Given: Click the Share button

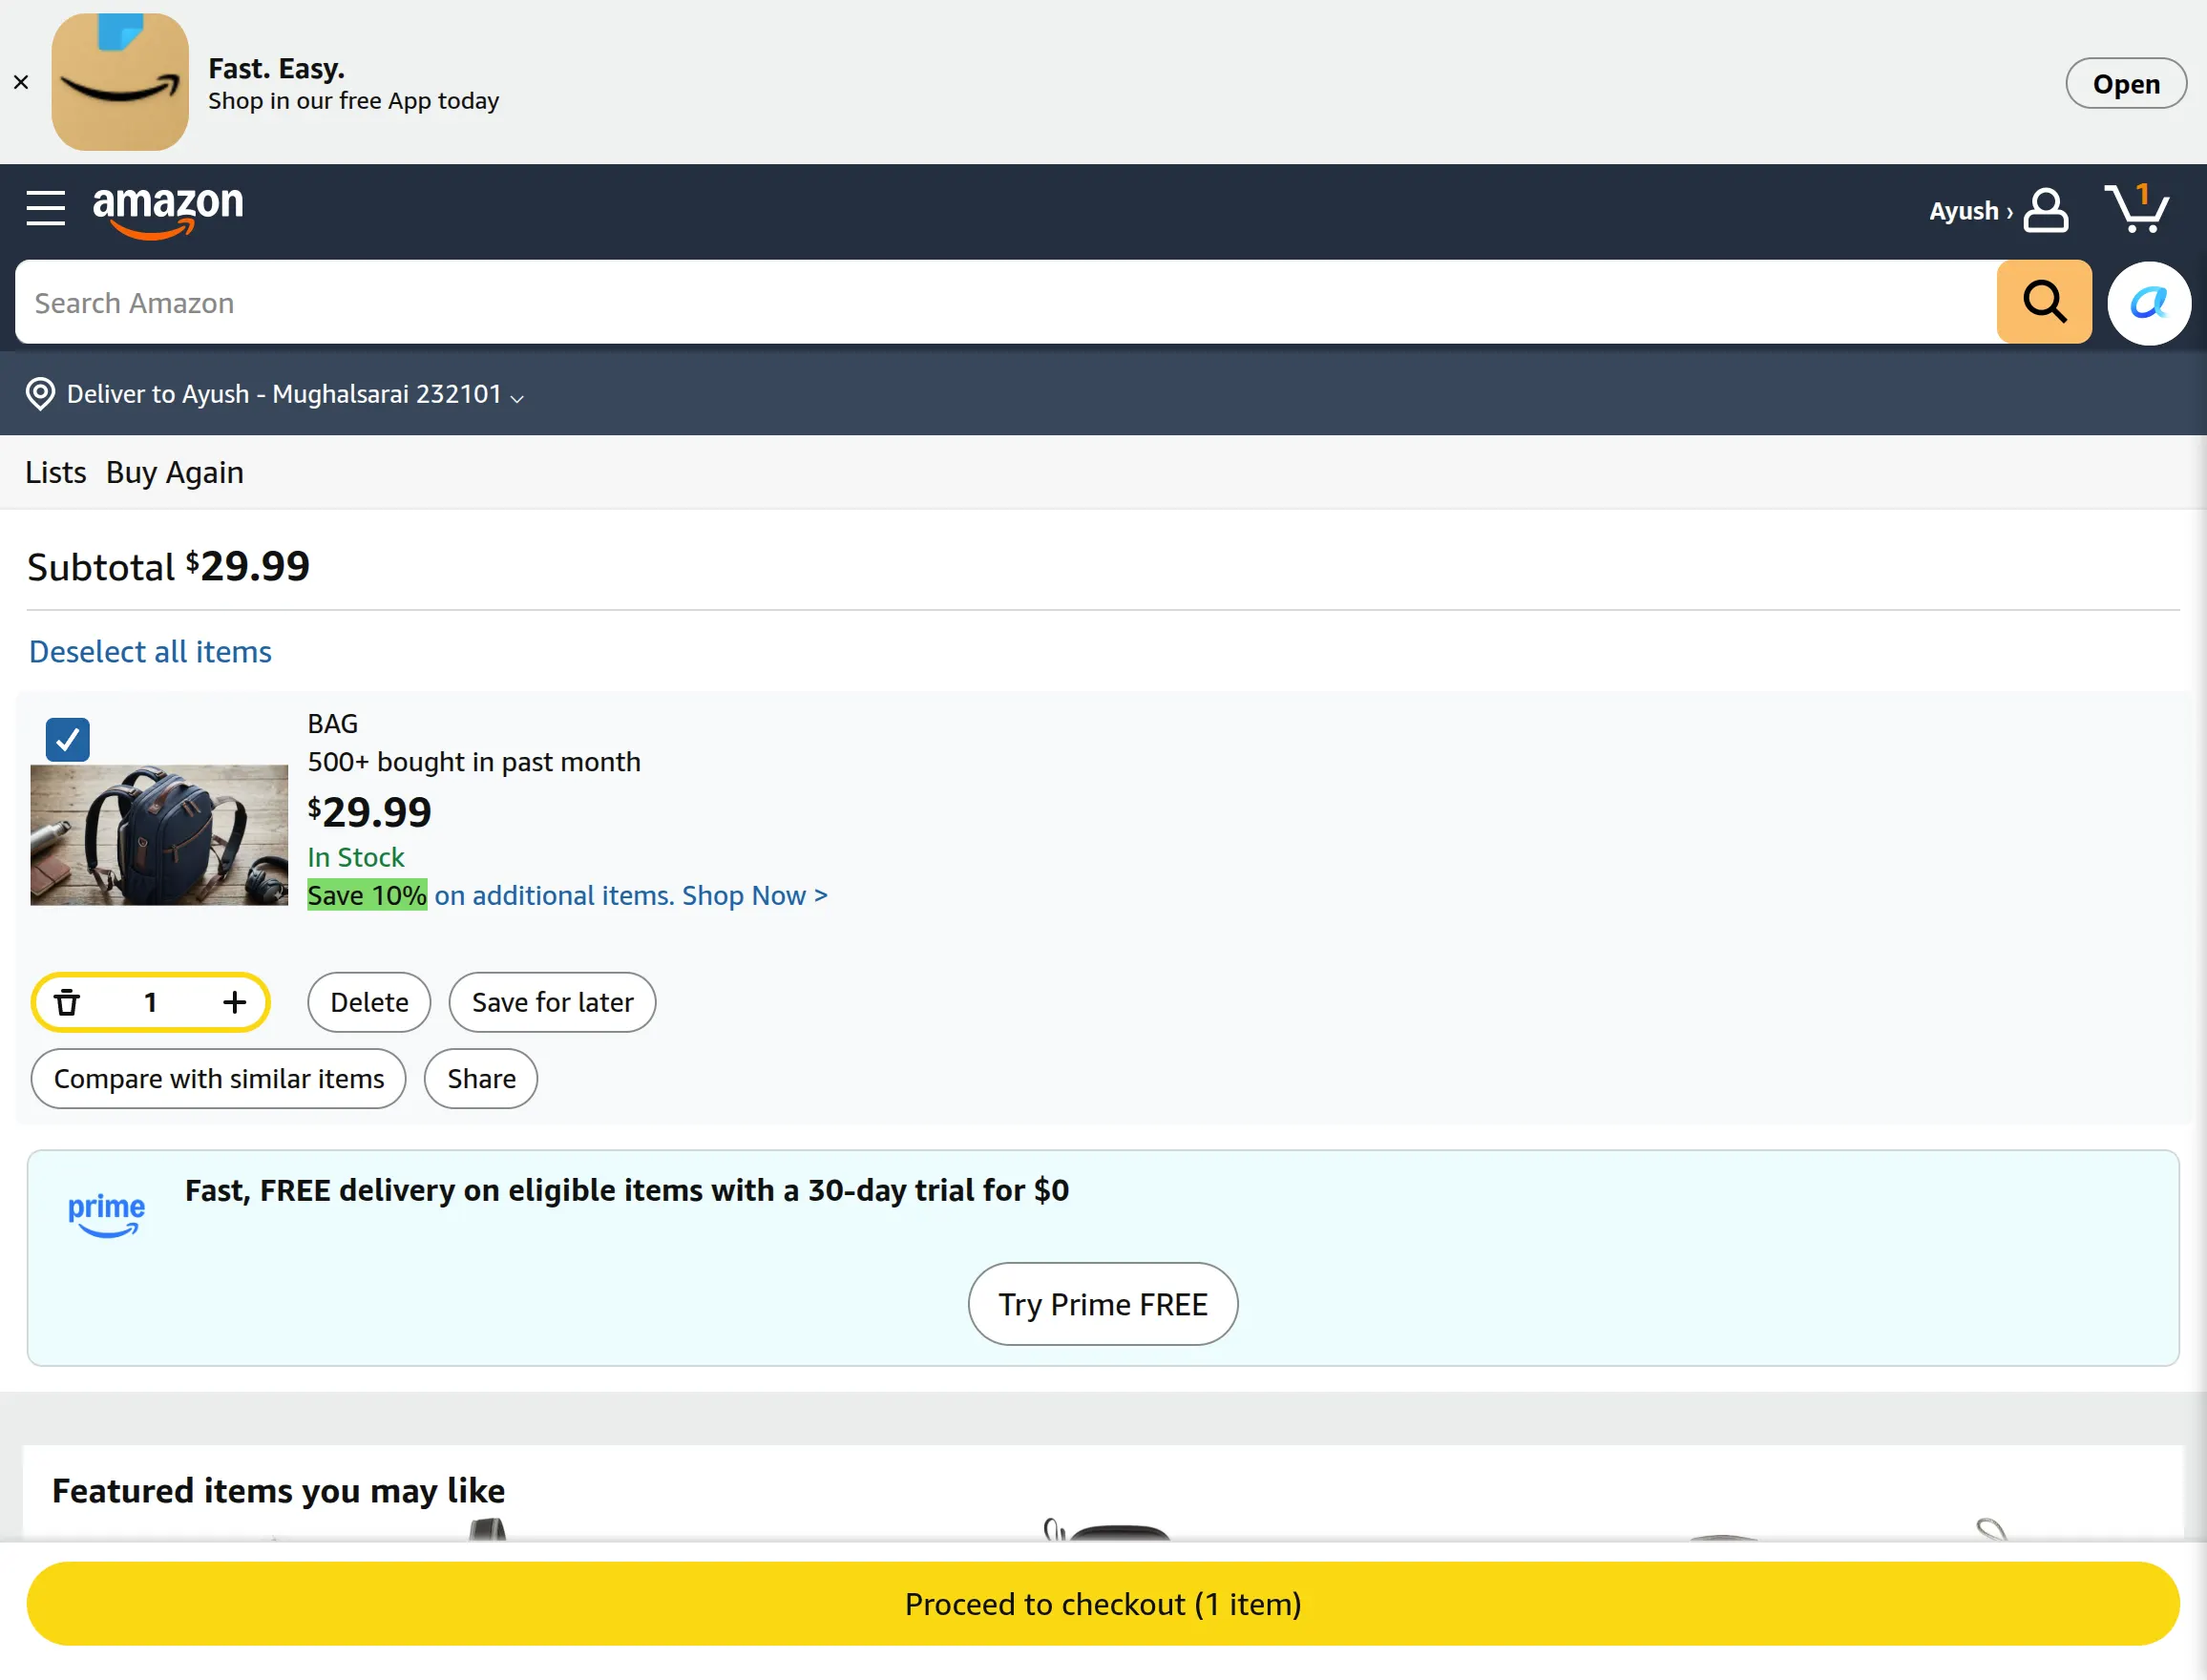Looking at the screenshot, I should (481, 1079).
